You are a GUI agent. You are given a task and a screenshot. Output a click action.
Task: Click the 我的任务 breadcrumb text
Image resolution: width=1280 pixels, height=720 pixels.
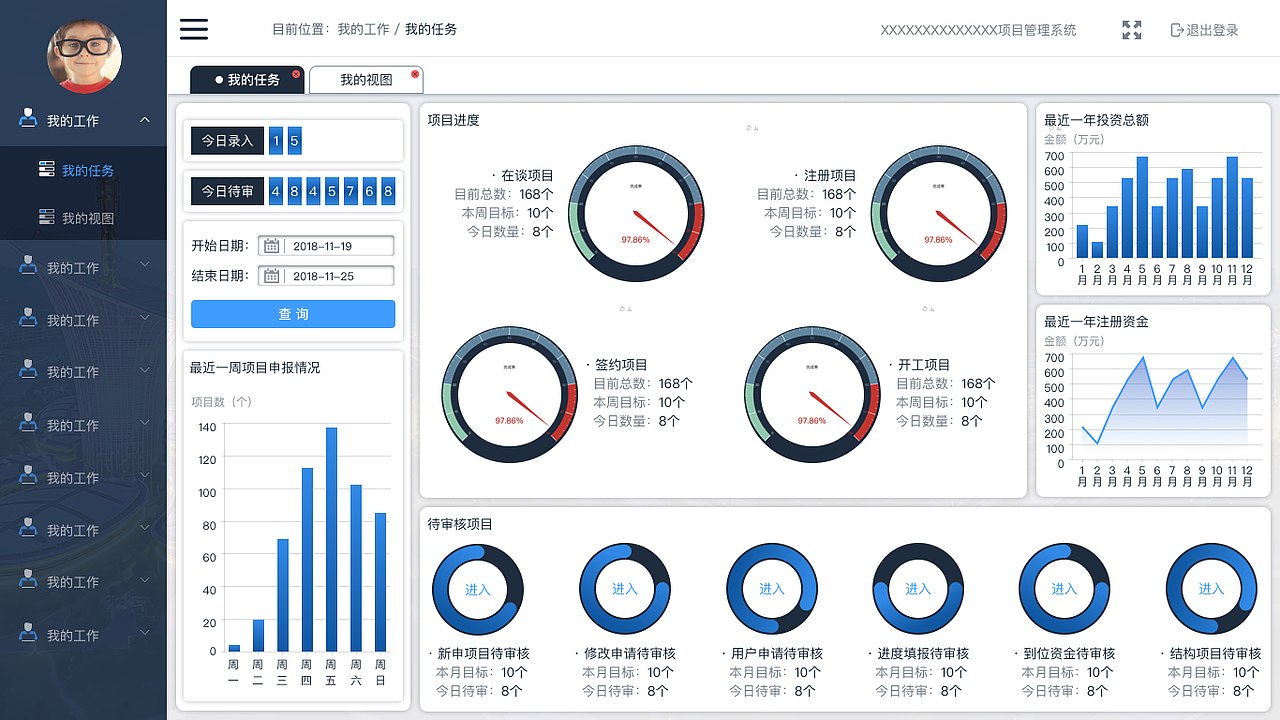click(x=431, y=30)
